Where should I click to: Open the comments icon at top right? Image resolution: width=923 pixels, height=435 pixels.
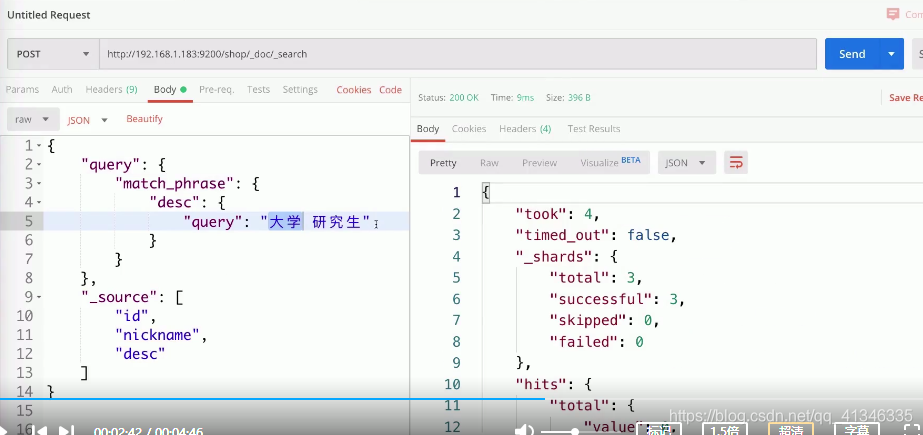click(893, 14)
